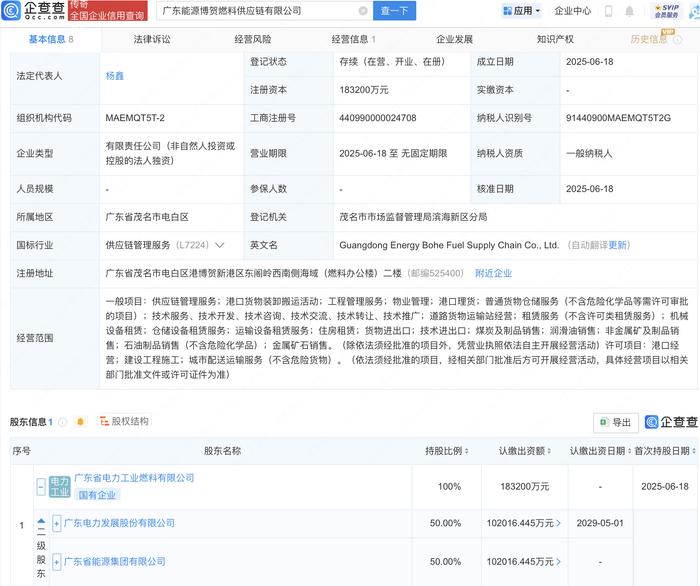Switch to the 历史信息 tab
The width and height of the screenshot is (700, 586).
click(x=649, y=40)
